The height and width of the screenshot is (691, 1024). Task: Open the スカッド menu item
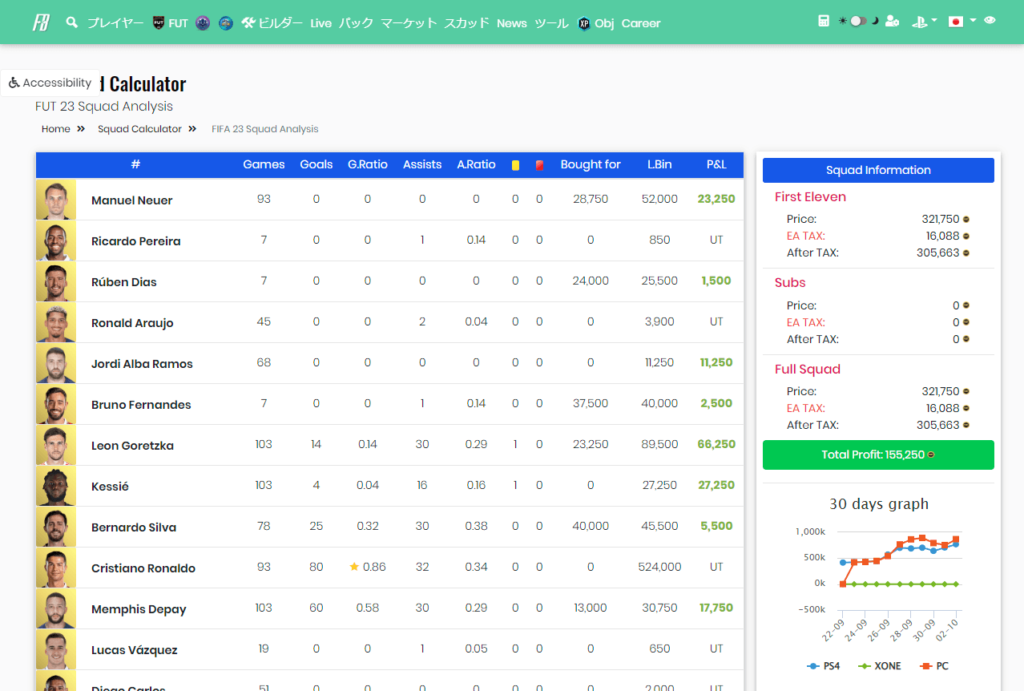point(466,23)
